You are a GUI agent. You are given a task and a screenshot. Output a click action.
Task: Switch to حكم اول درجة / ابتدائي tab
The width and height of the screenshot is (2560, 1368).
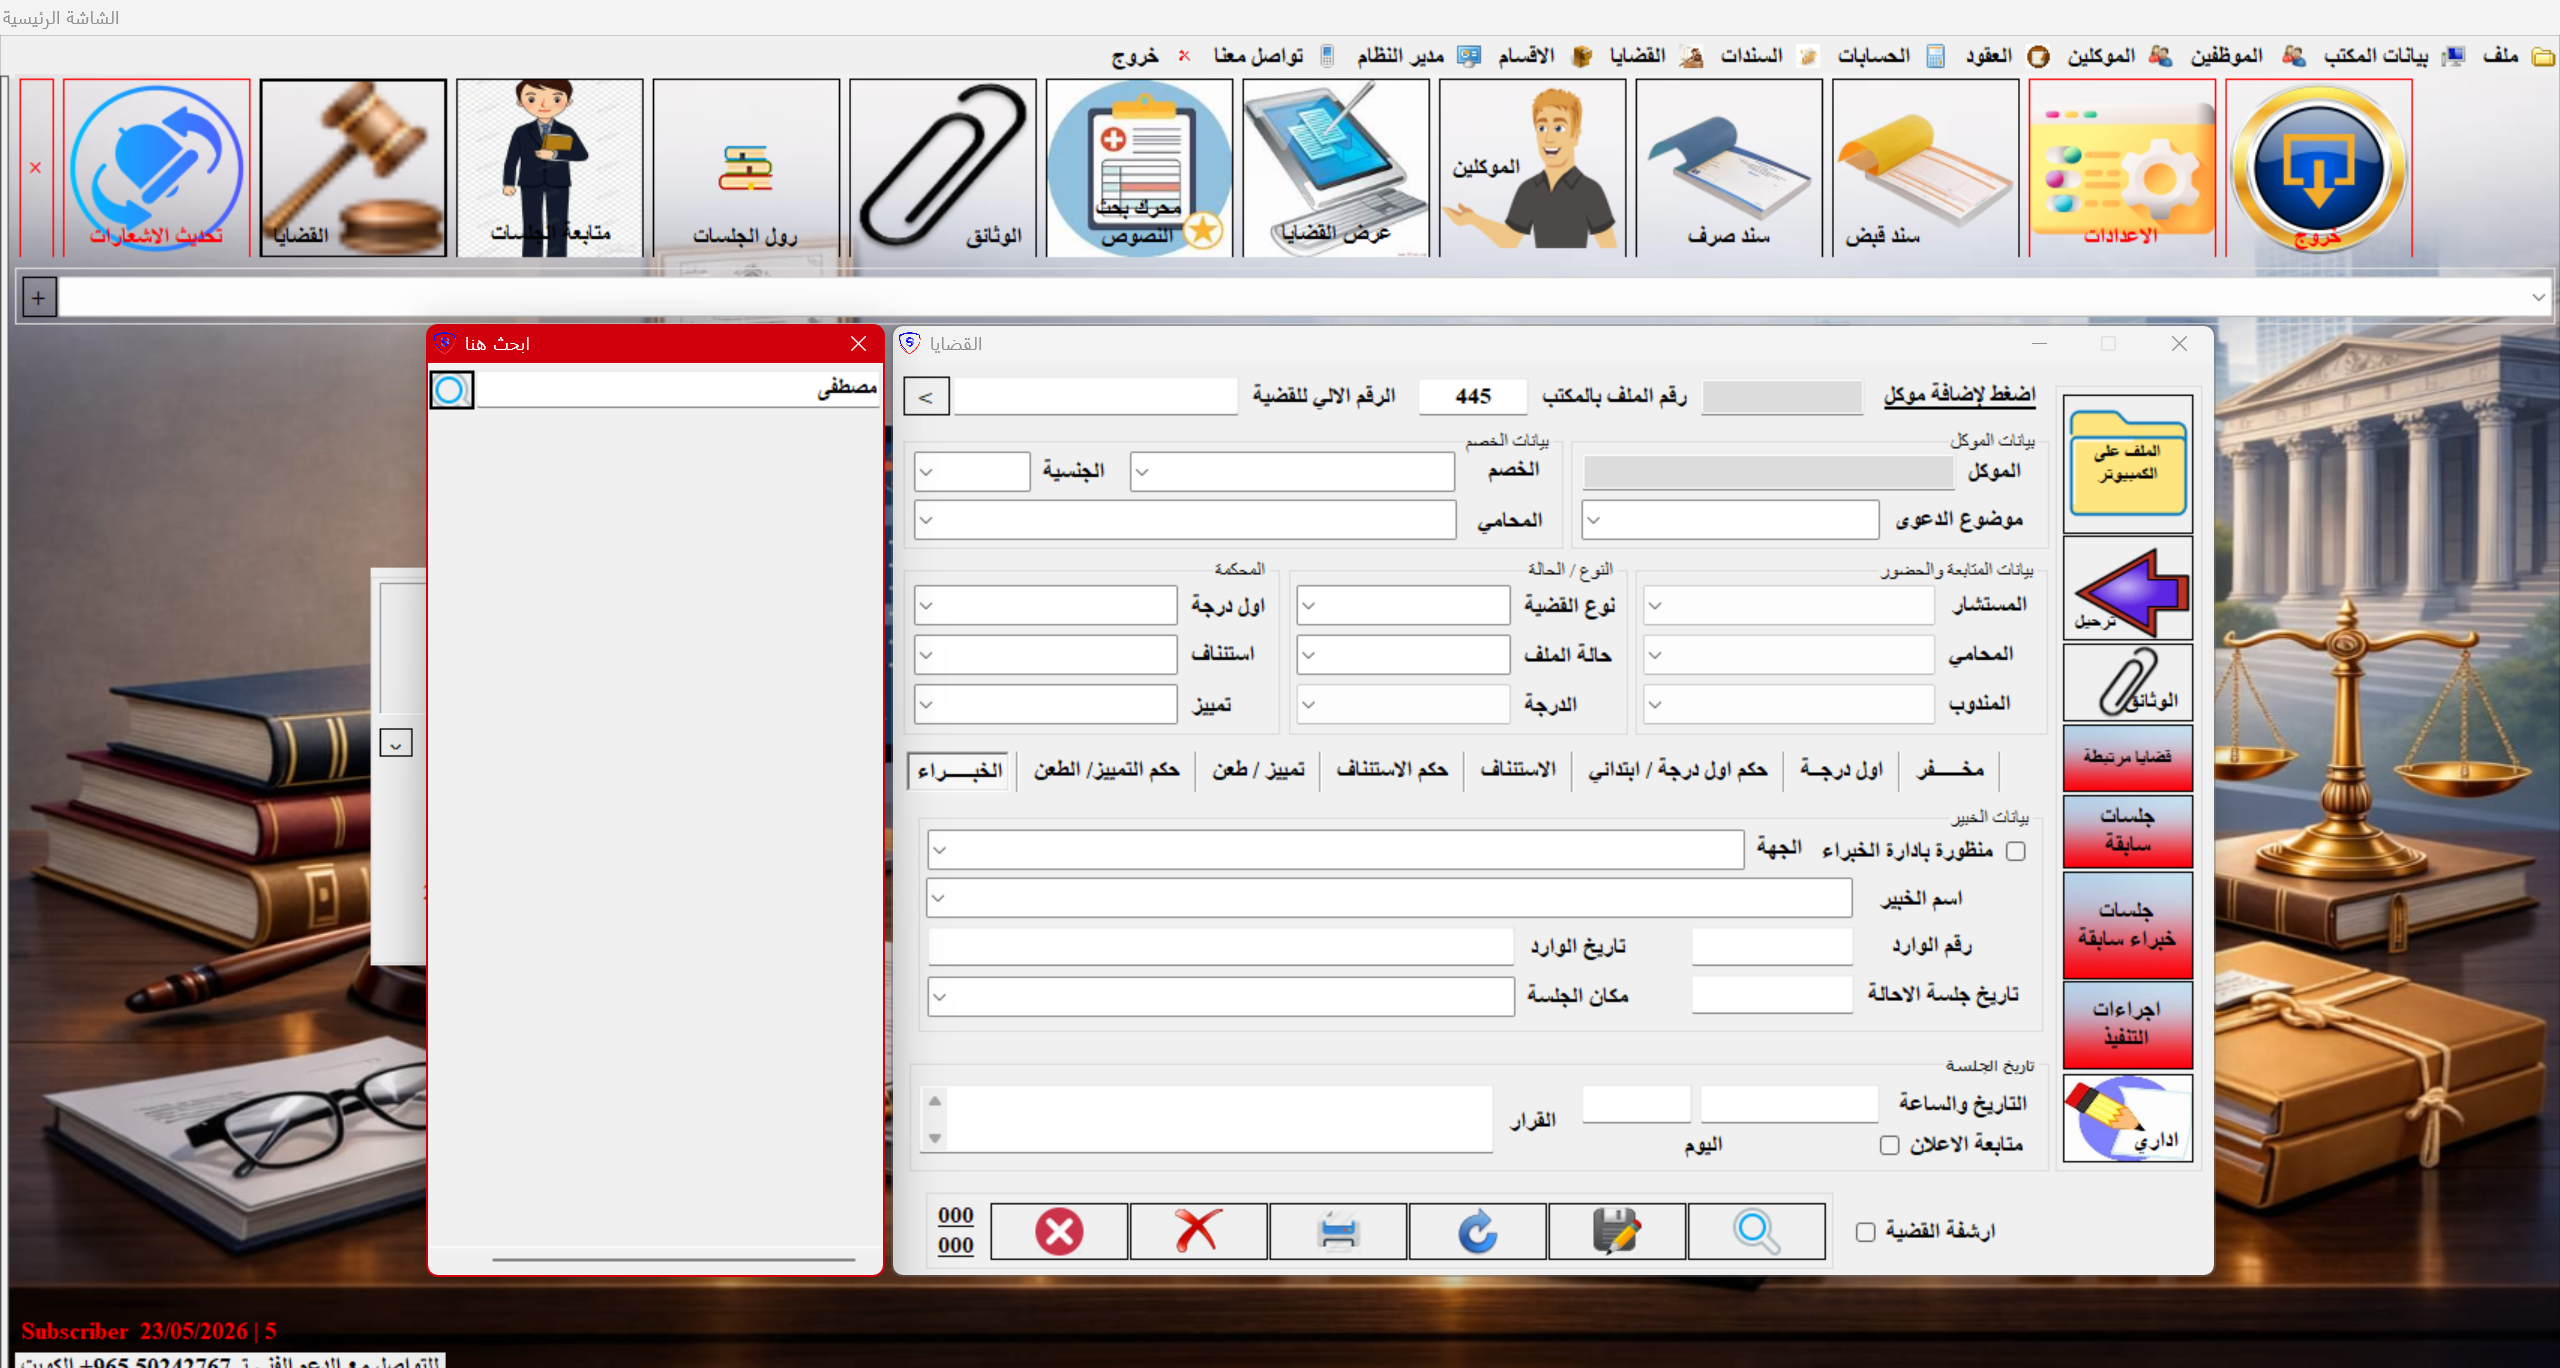1678,770
